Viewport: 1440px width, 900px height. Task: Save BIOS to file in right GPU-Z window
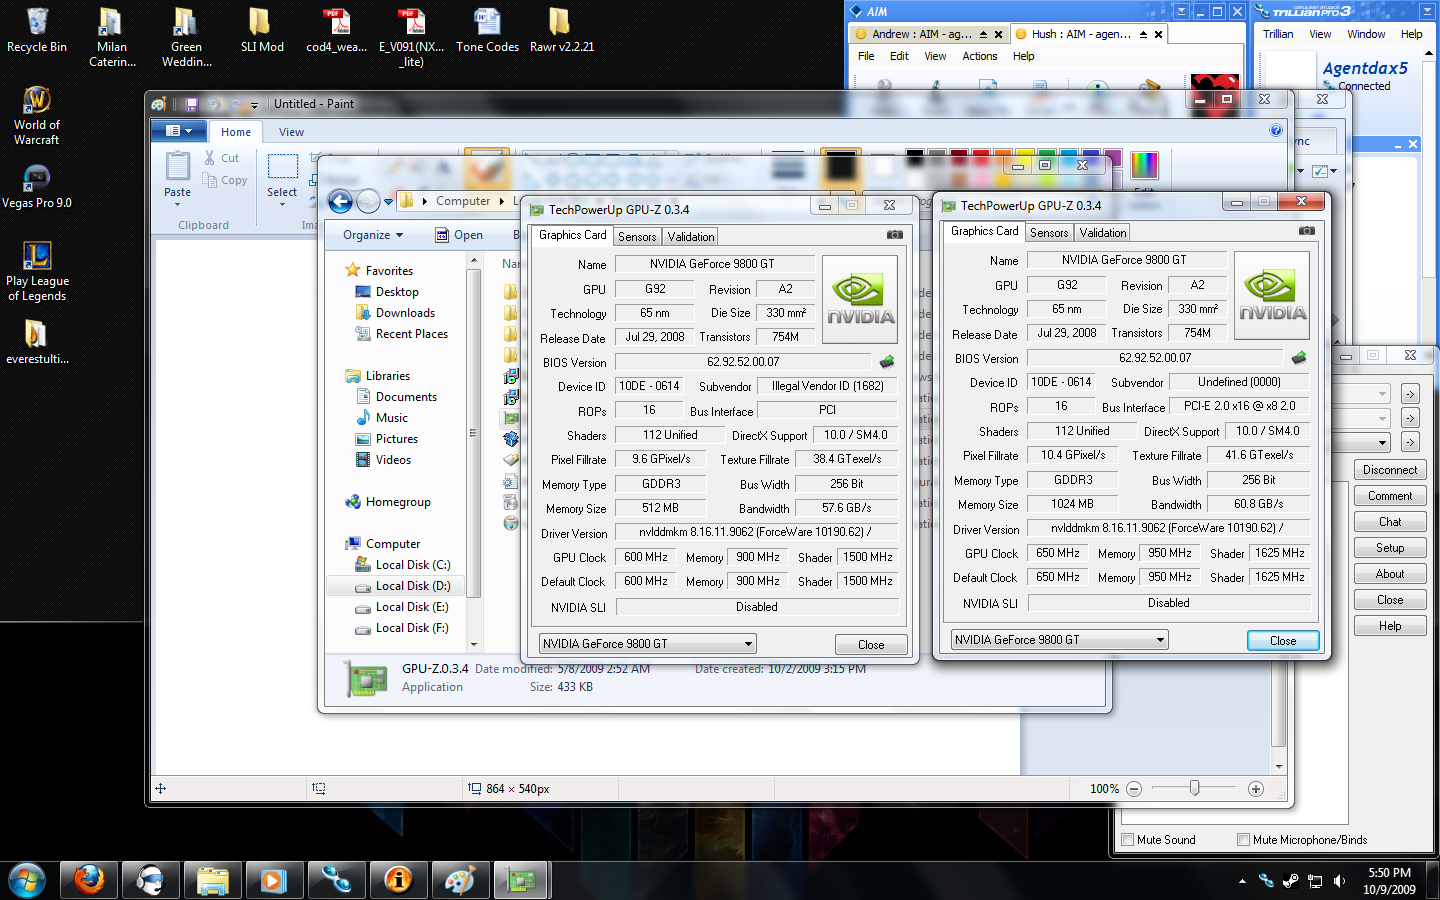[x=1298, y=358]
